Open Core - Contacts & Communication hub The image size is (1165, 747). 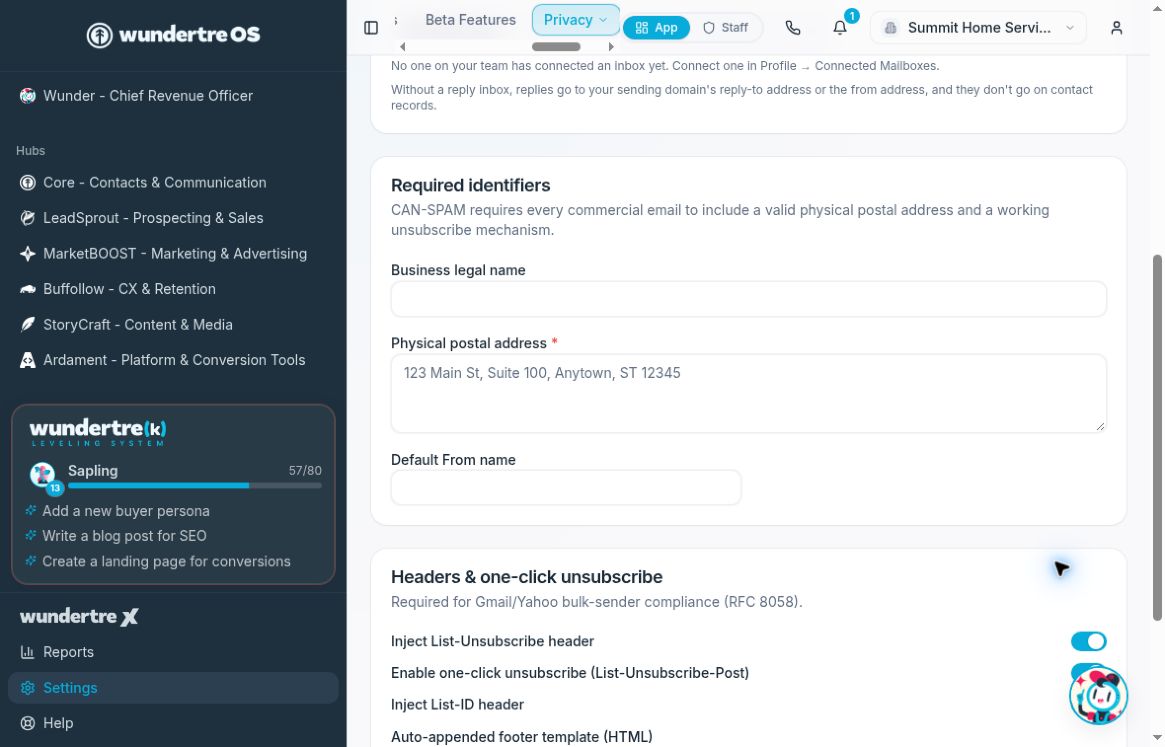point(173,183)
